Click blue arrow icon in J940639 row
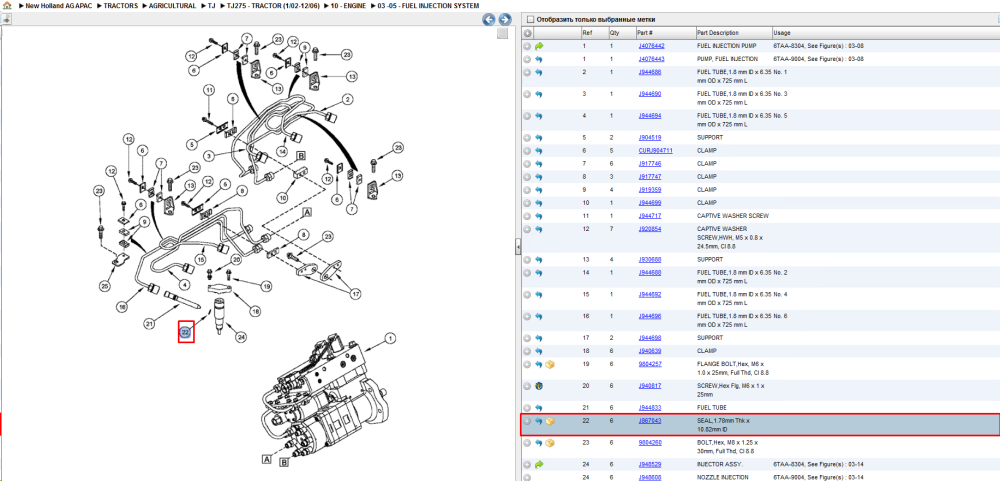Image resolution: width=1000 pixels, height=481 pixels. coord(539,351)
